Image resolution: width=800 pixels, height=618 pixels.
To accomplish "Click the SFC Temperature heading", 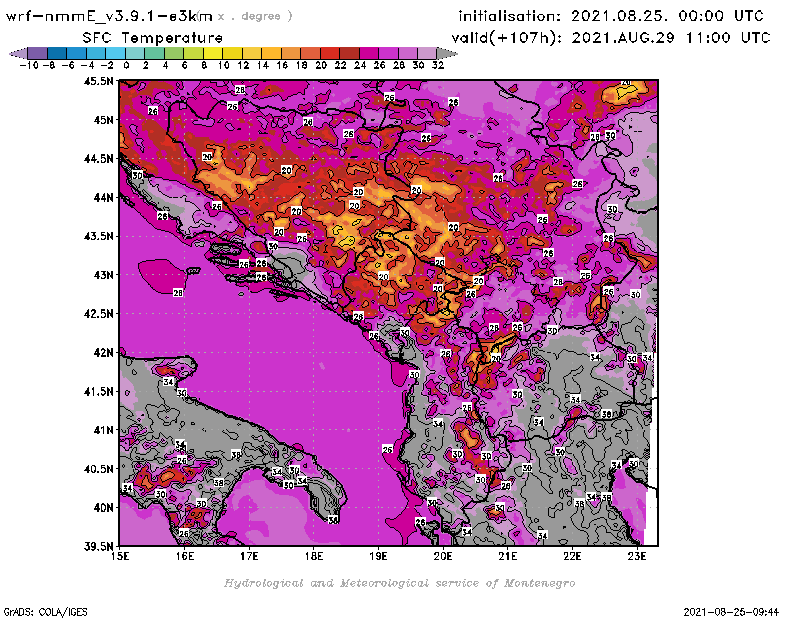I will (x=153, y=38).
